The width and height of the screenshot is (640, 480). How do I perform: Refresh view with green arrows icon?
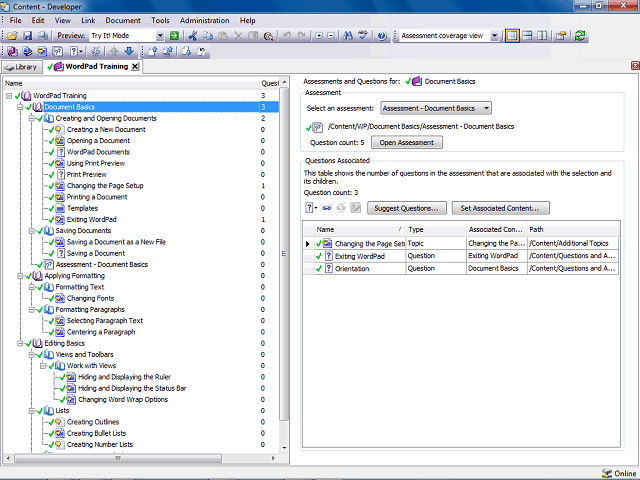pyautogui.click(x=580, y=36)
